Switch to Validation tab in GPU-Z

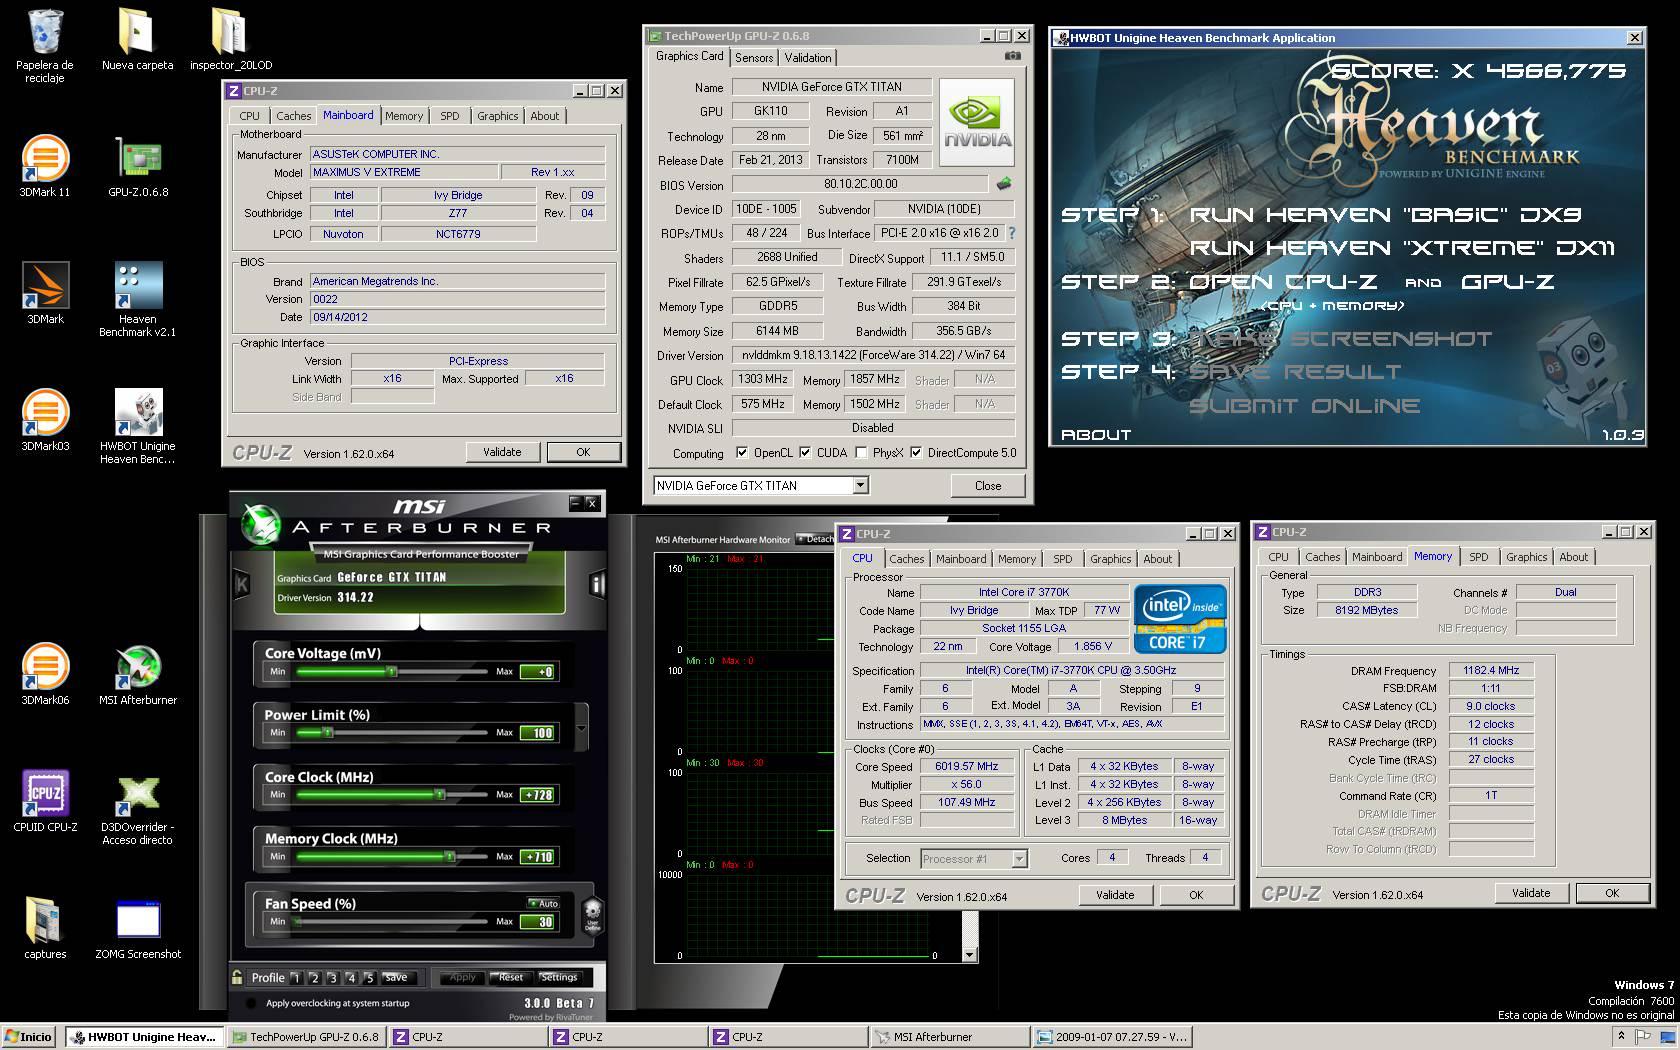[x=807, y=57]
